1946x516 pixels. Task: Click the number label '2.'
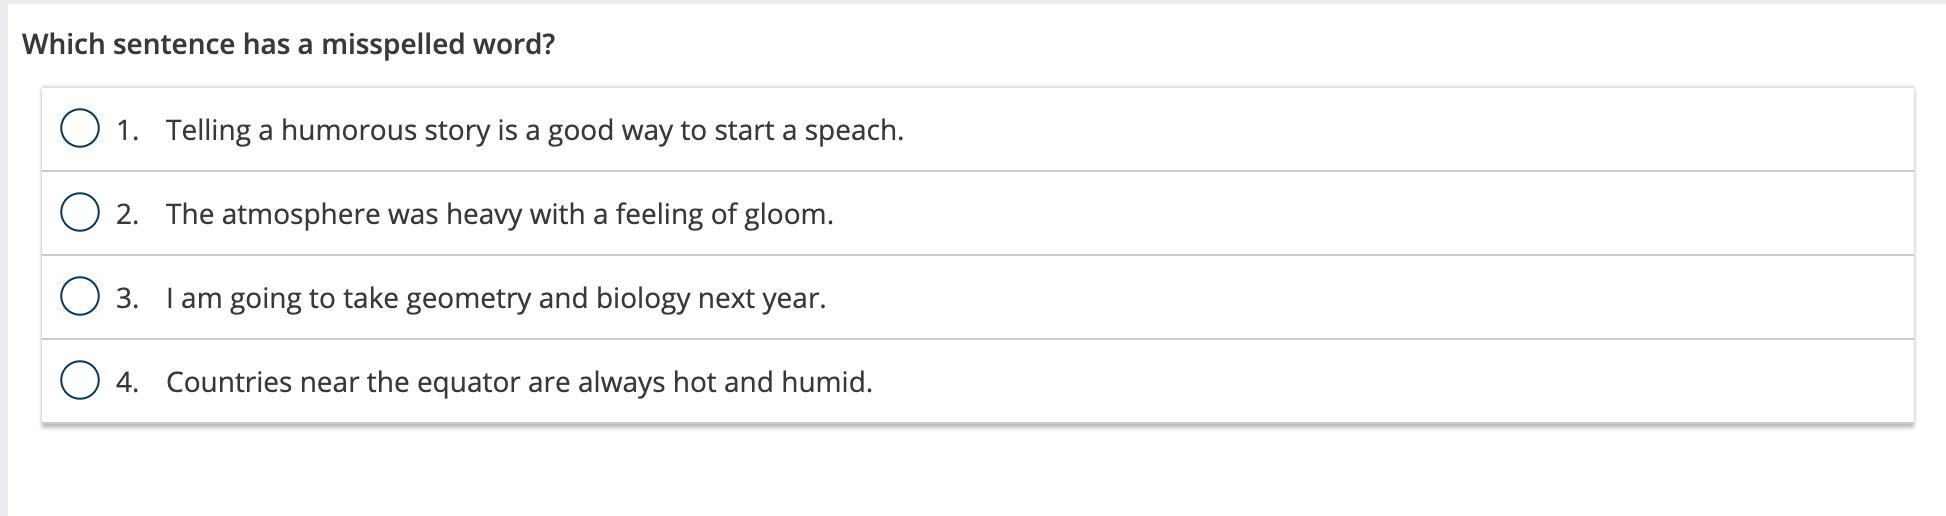pyautogui.click(x=127, y=214)
